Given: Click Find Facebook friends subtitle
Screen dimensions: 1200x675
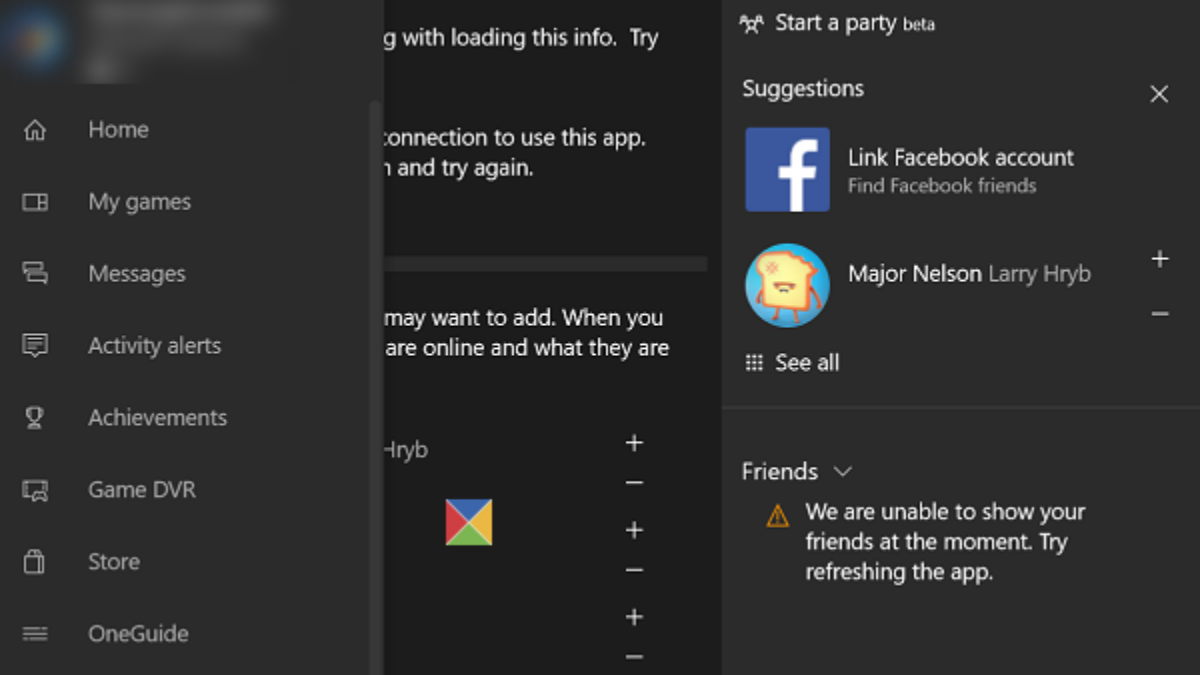Looking at the screenshot, I should pos(942,185).
